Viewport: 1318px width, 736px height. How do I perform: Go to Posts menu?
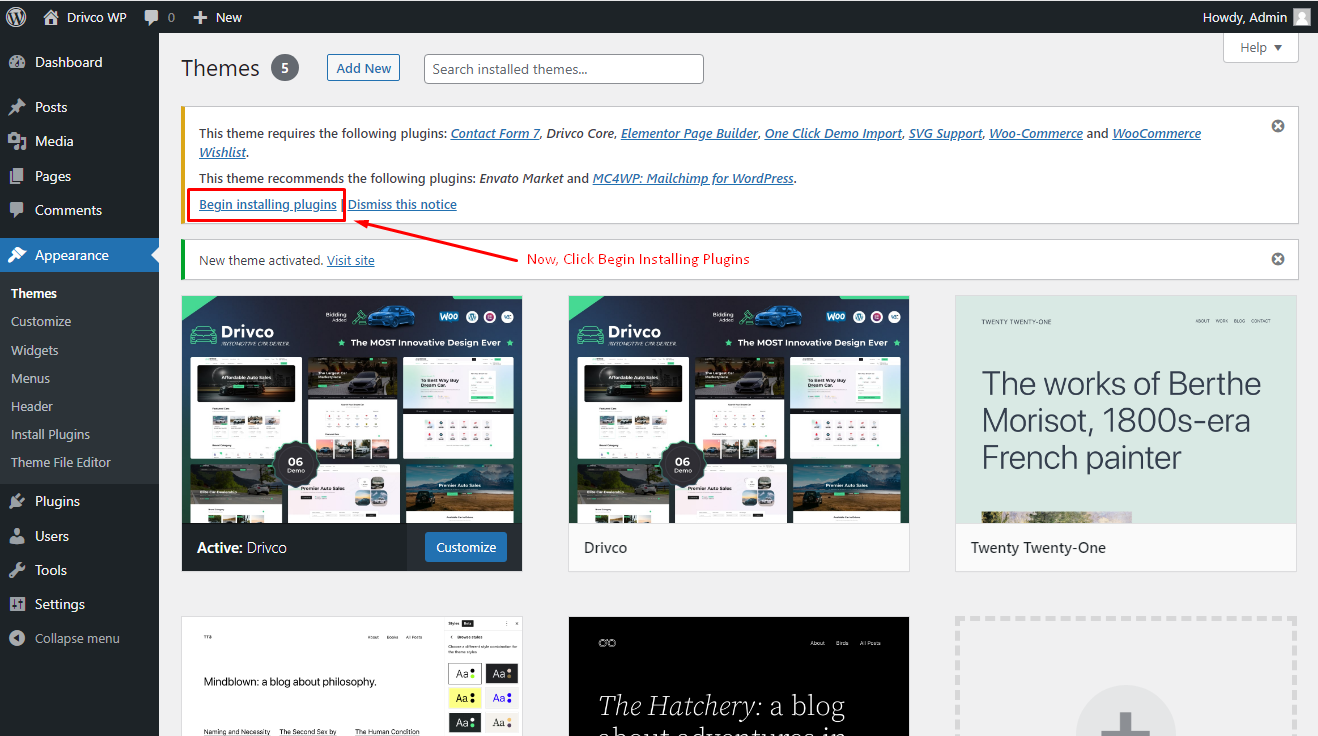(79, 107)
